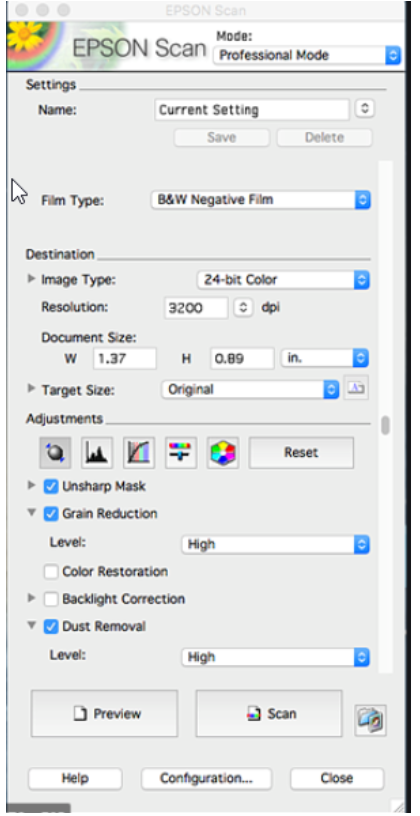Start scanning with the Scan button
Viewport: 420px width, 816px height.
269,713
